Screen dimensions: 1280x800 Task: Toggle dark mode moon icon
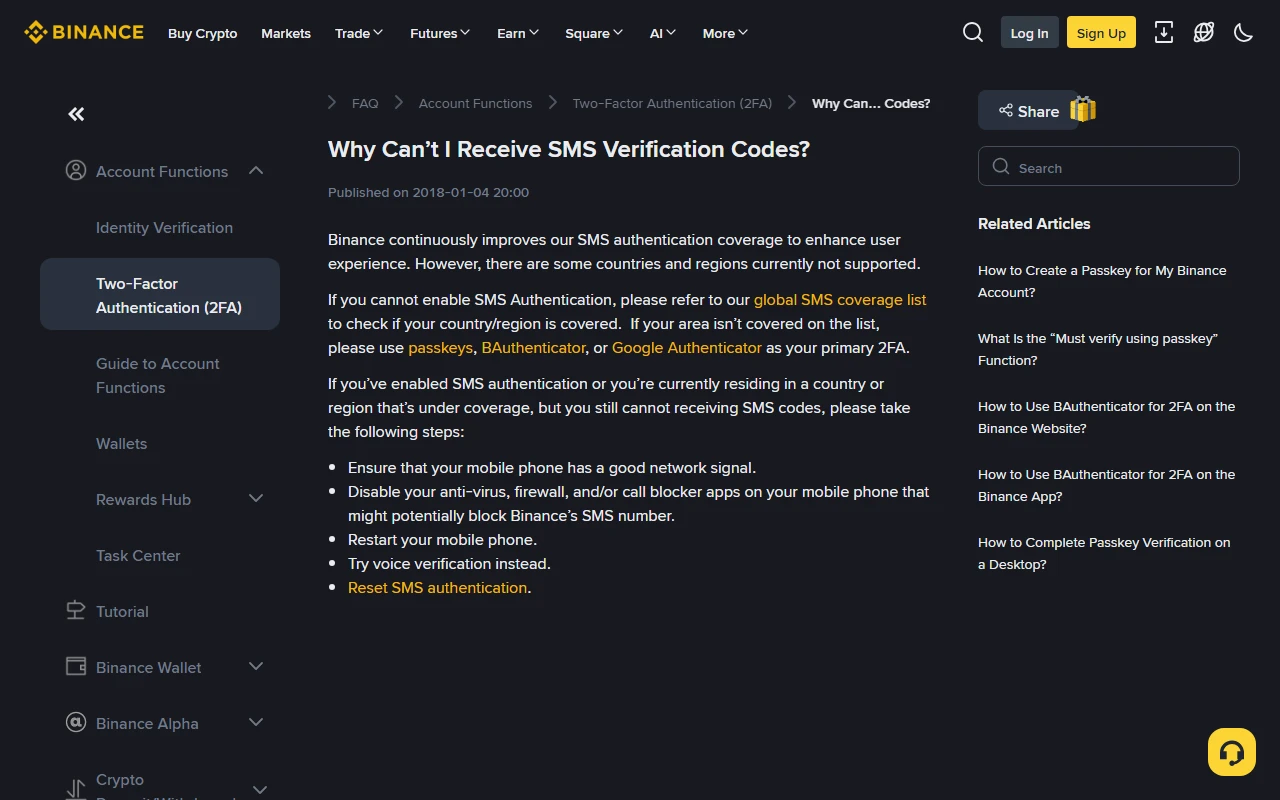(x=1244, y=32)
